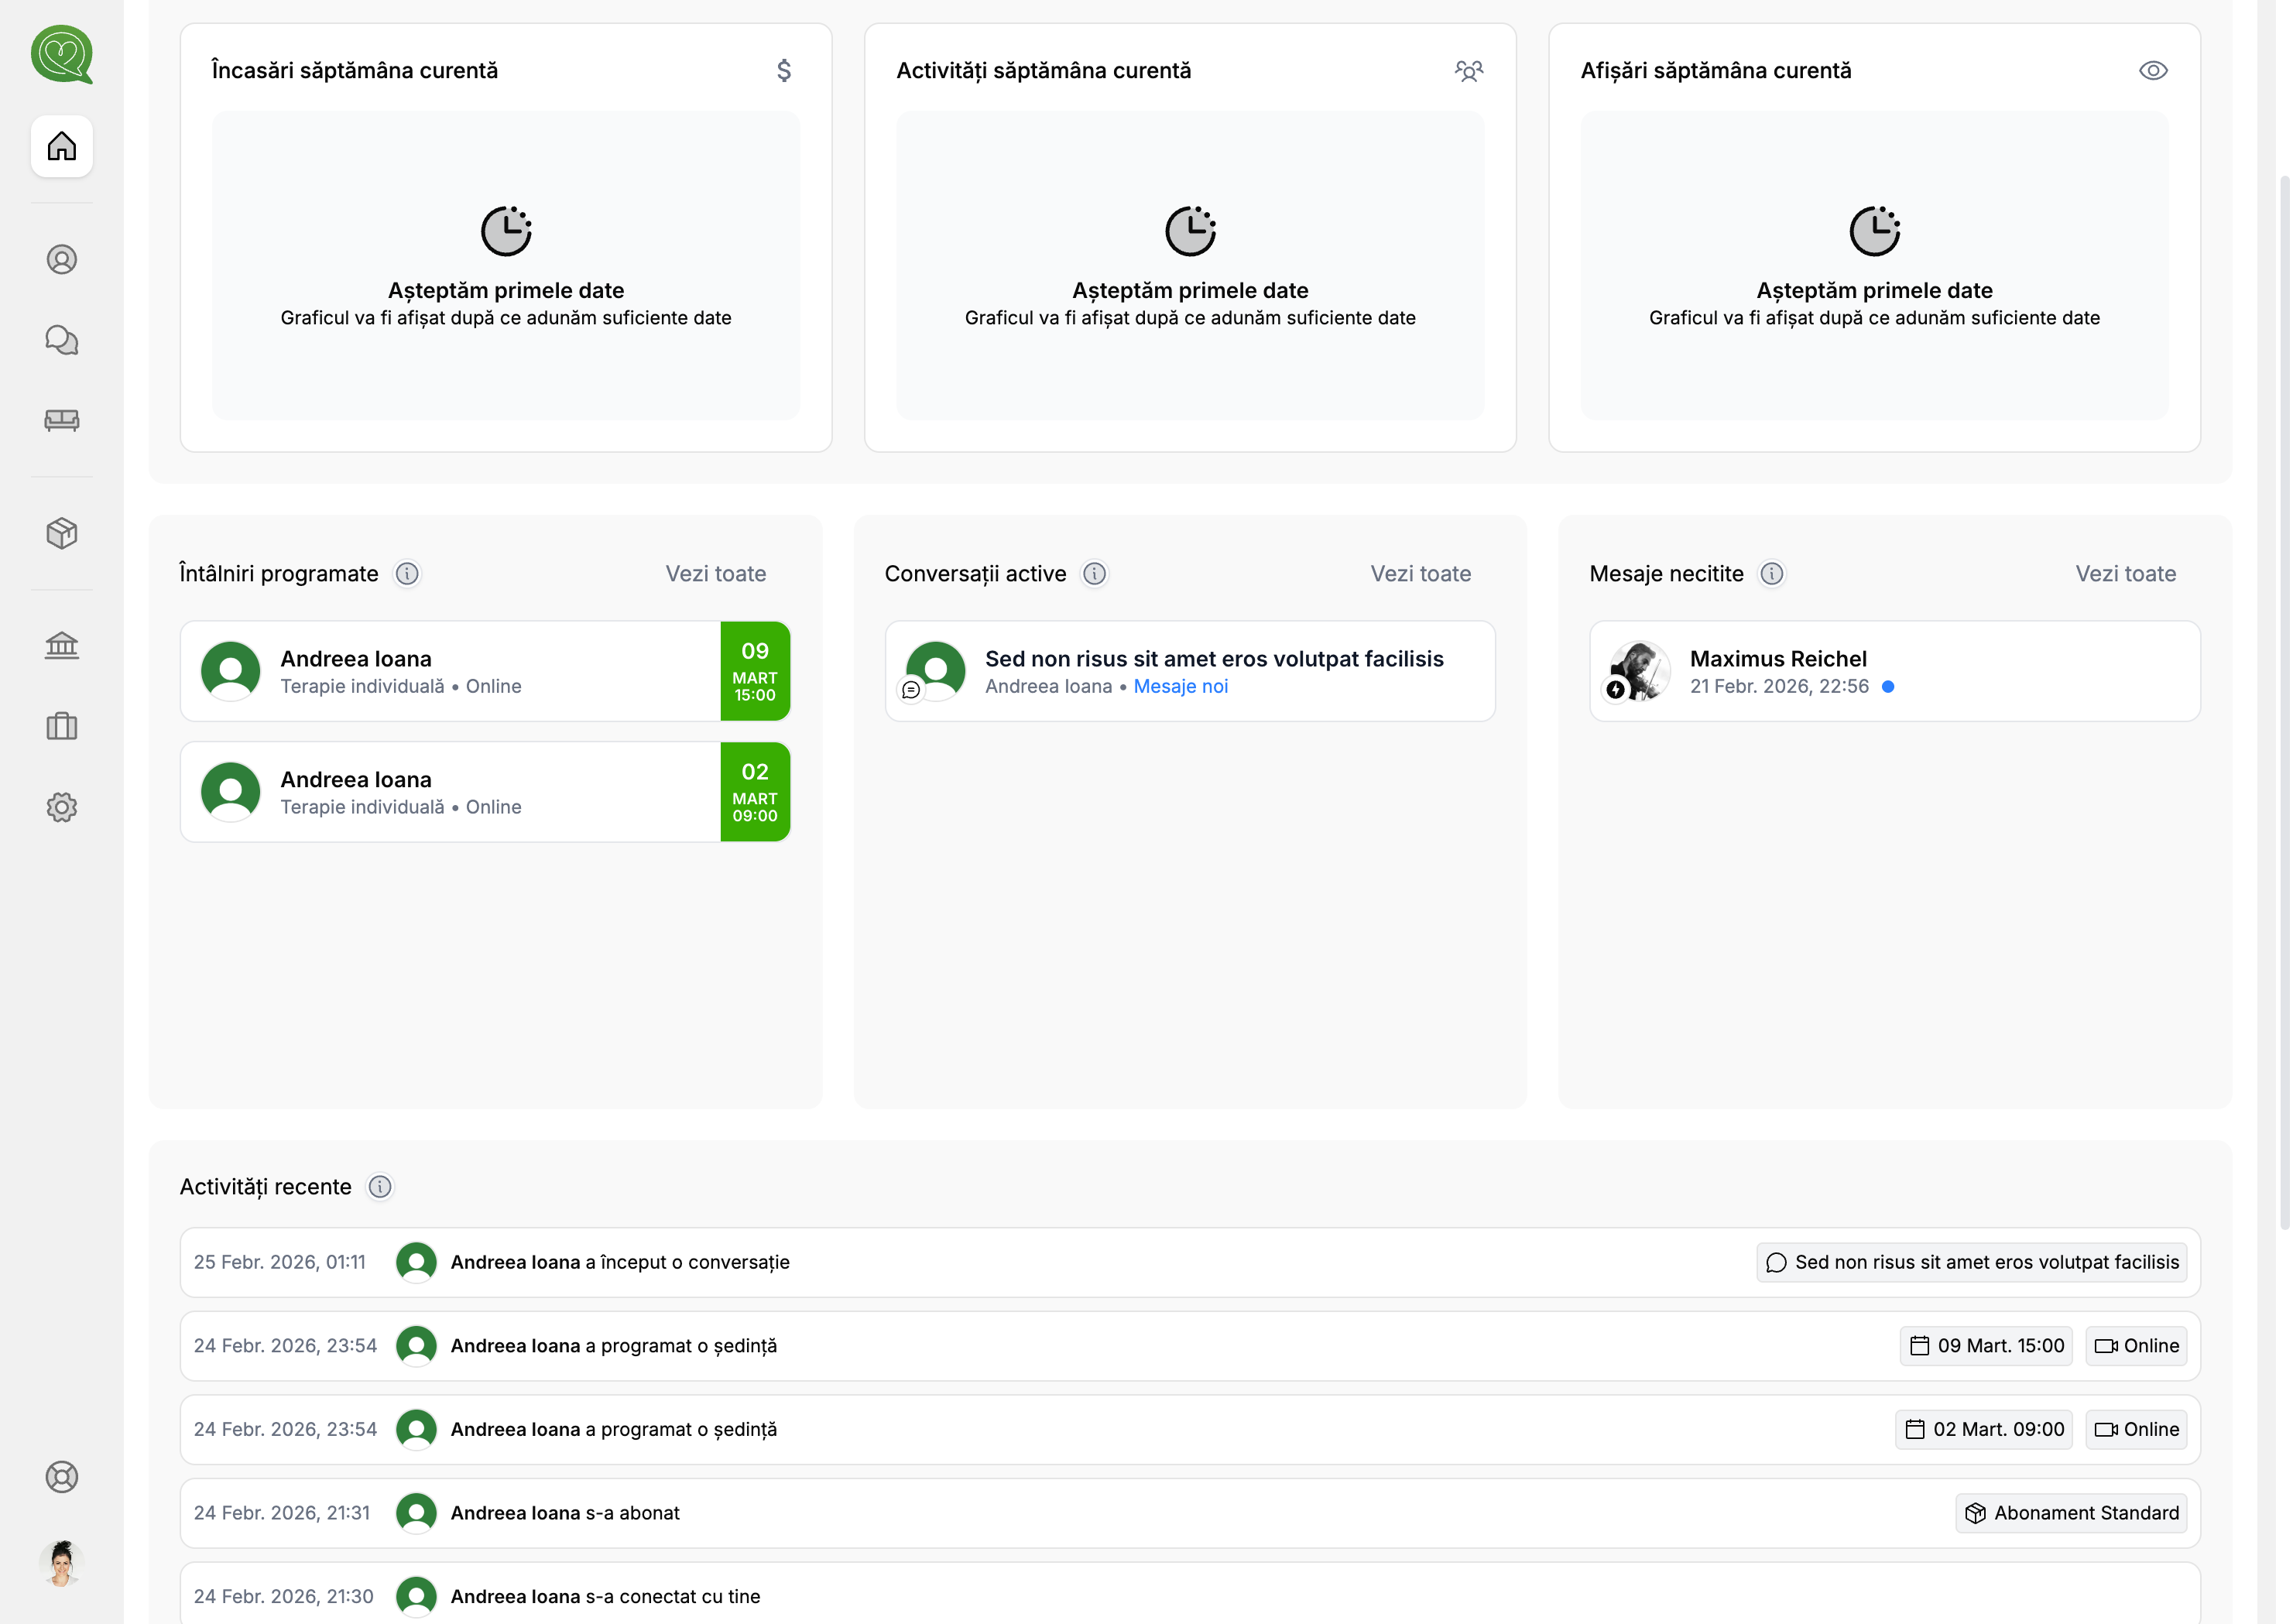Click the eye icon on Afișări card

2152,71
